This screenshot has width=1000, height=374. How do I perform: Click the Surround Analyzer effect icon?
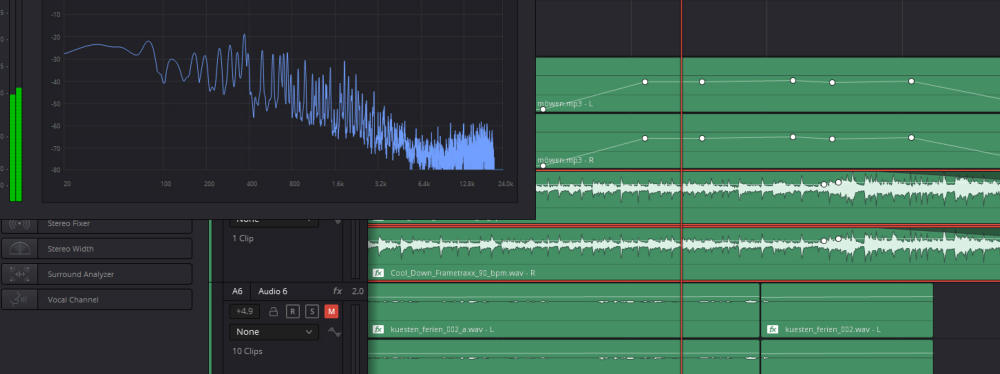(x=20, y=274)
